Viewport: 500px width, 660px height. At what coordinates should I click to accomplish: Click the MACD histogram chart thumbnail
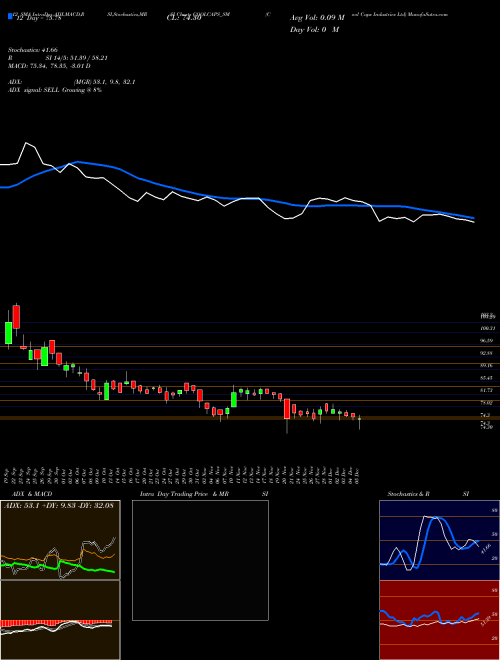click(60, 620)
